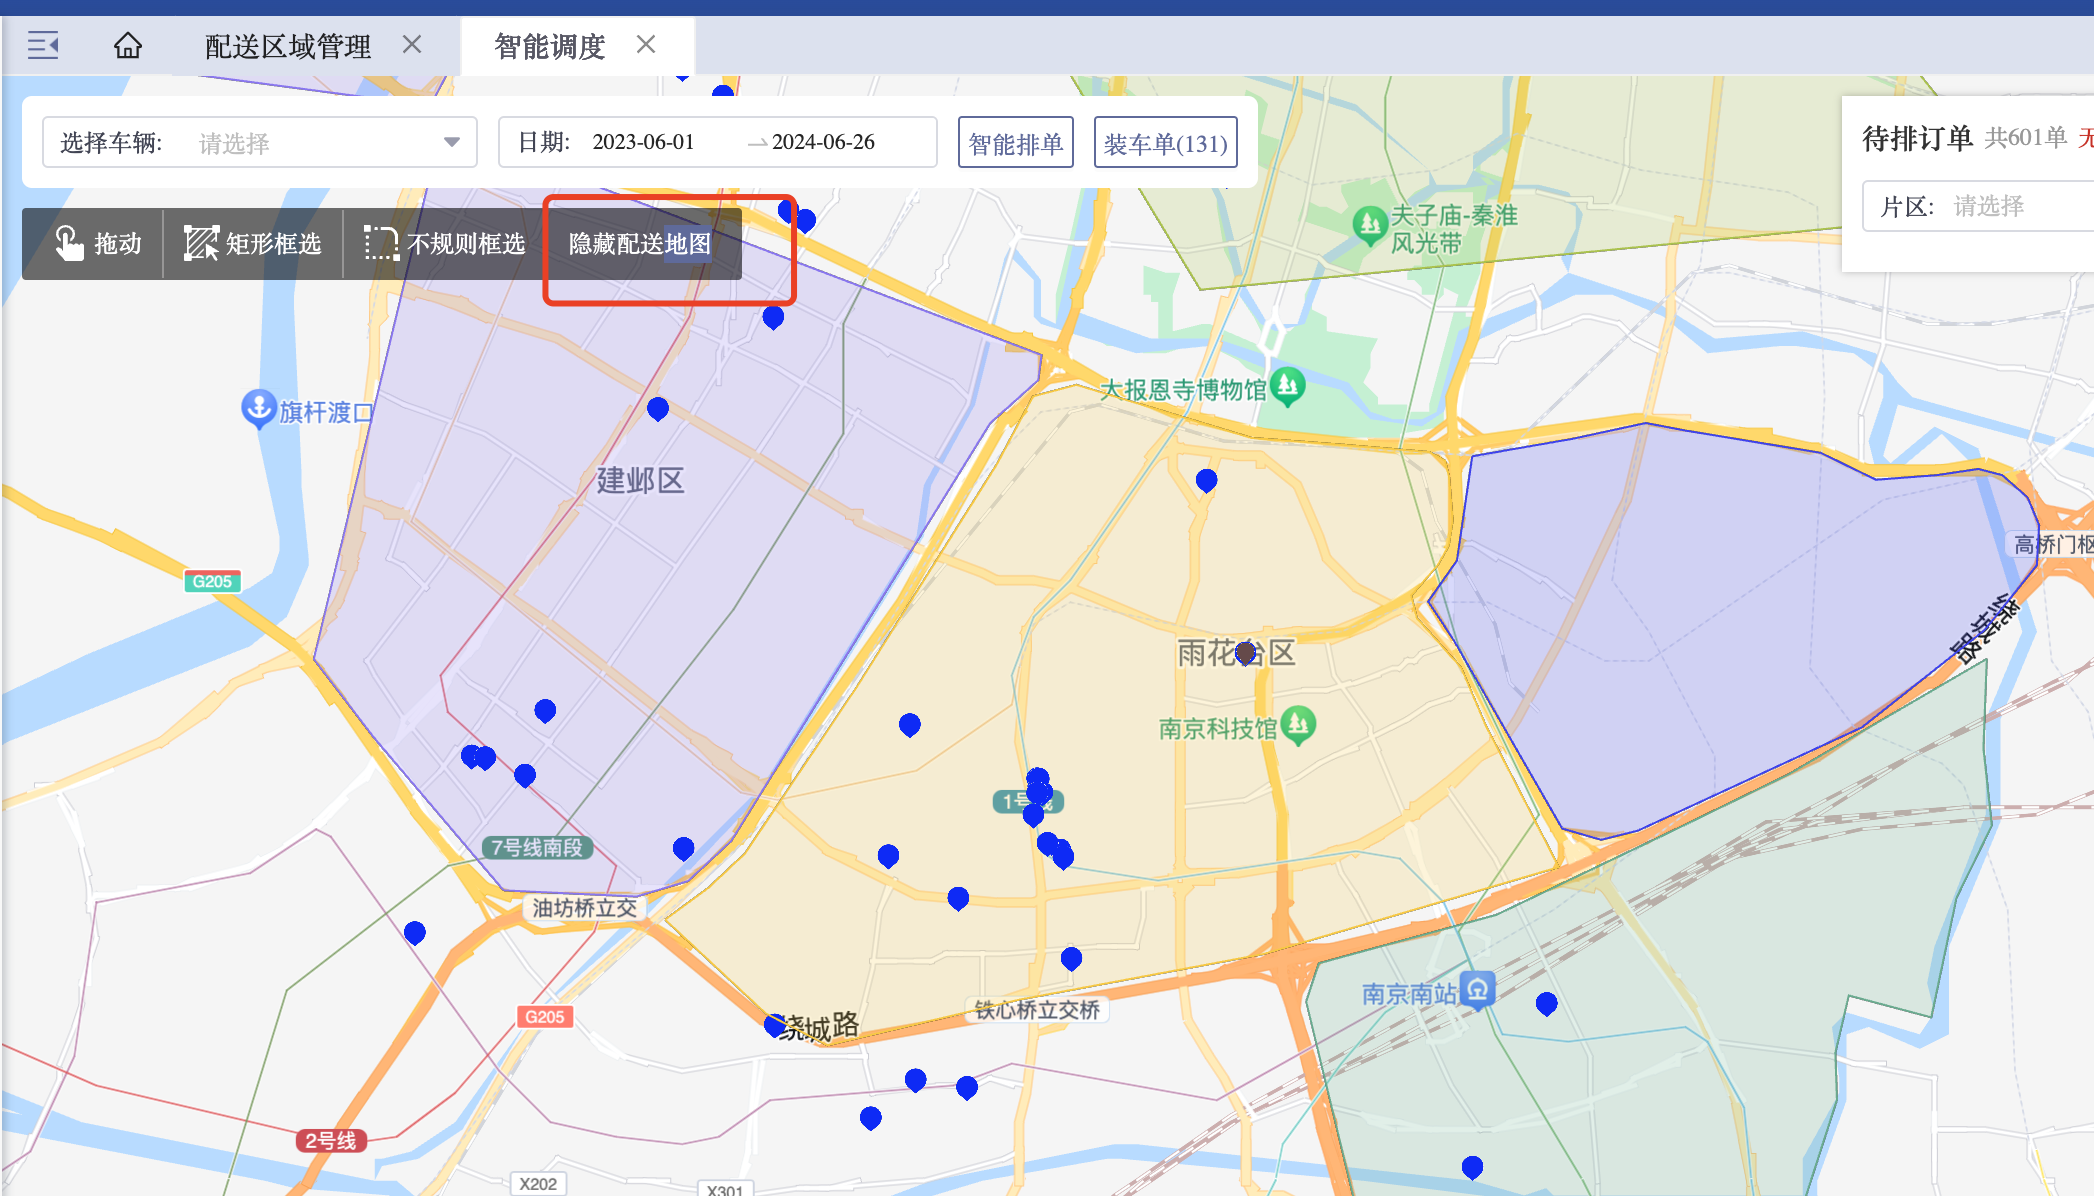Click the 旗杆渡口 ferry anchor icon
Viewport: 2094px width, 1196px height.
(259, 408)
